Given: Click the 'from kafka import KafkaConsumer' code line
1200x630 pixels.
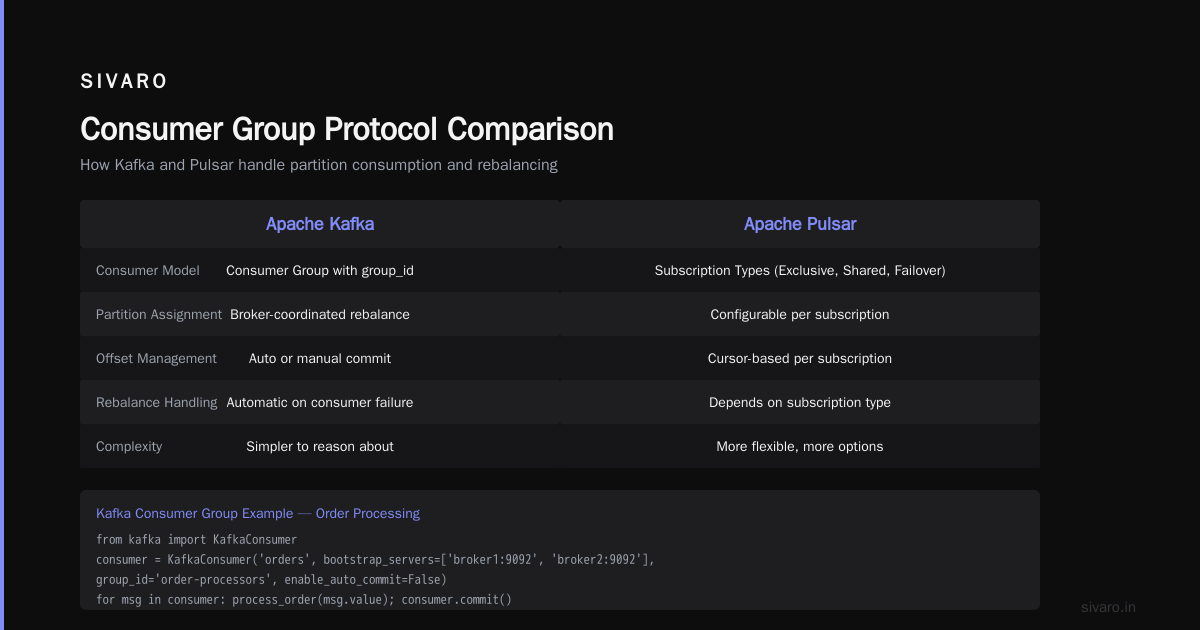Looking at the screenshot, I should click(196, 539).
